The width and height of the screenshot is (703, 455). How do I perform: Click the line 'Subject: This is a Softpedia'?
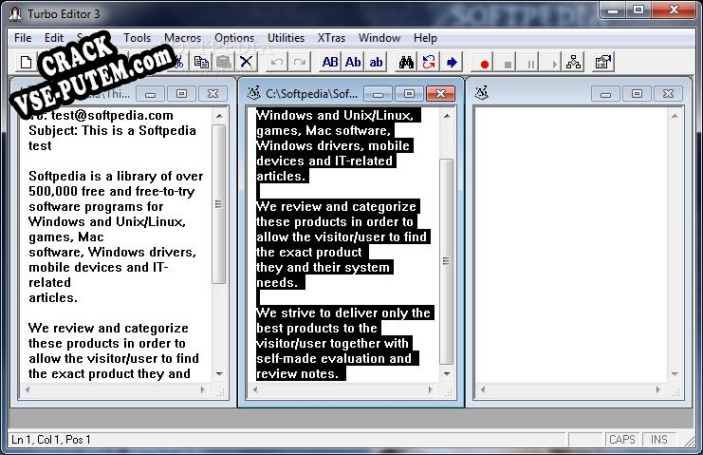click(112, 130)
